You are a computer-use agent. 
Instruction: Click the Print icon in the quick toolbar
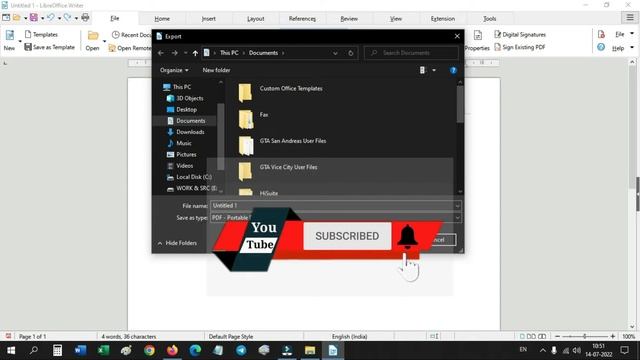click(x=85, y=17)
